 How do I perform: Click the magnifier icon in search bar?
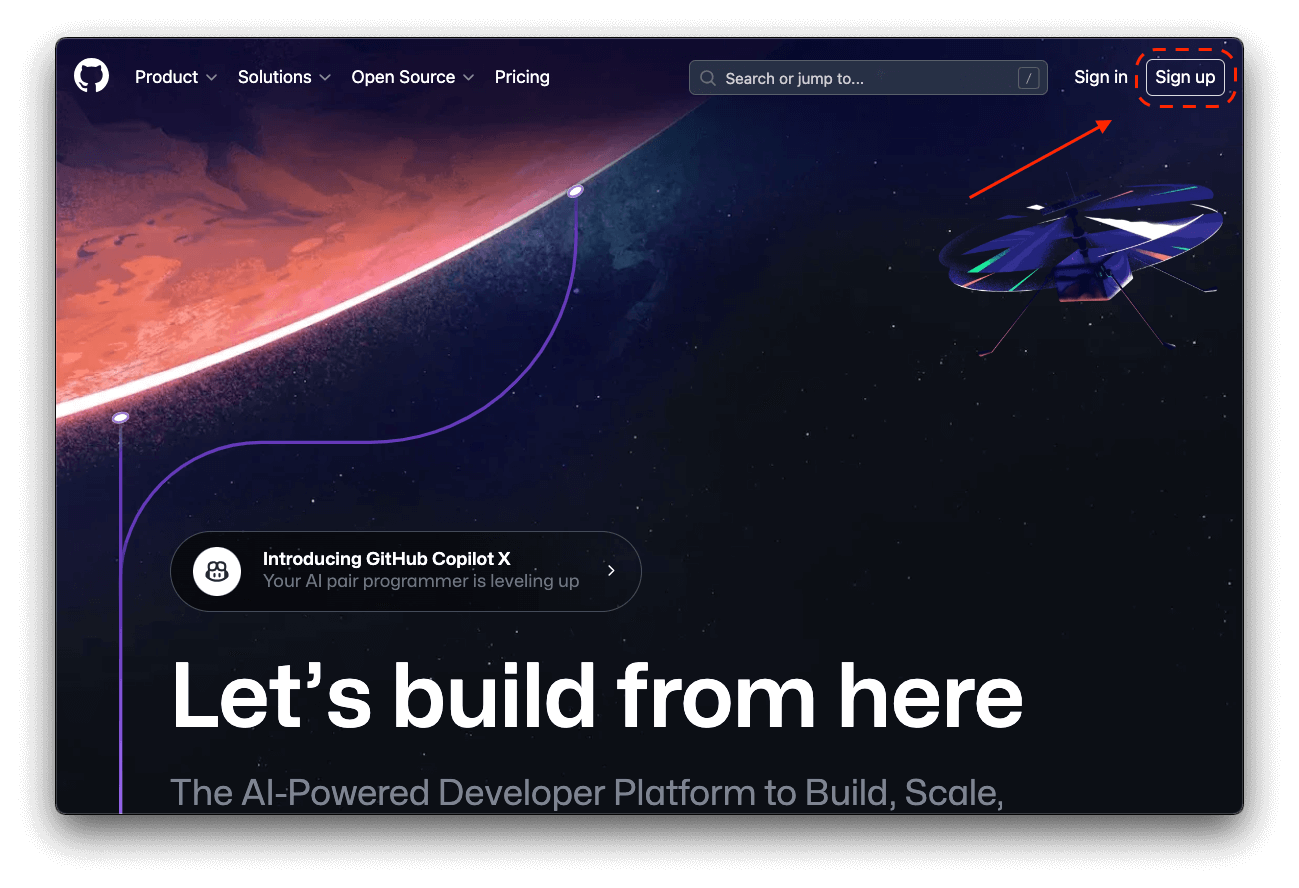click(708, 78)
